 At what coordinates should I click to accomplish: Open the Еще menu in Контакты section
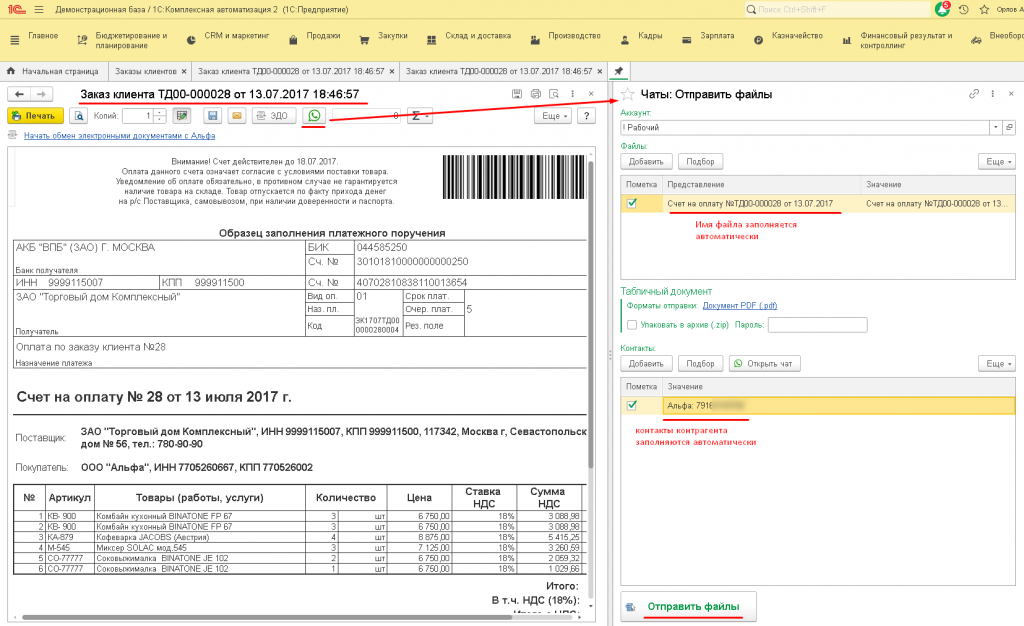[x=997, y=364]
